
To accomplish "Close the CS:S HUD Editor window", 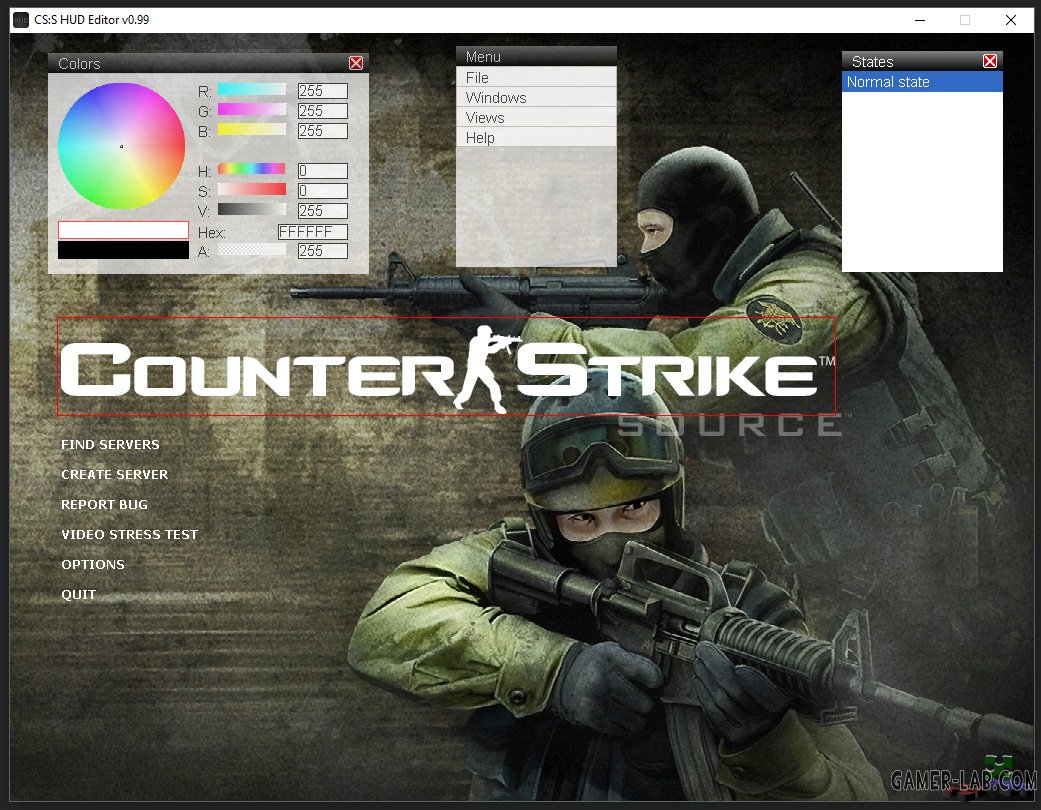I will (1010, 20).
